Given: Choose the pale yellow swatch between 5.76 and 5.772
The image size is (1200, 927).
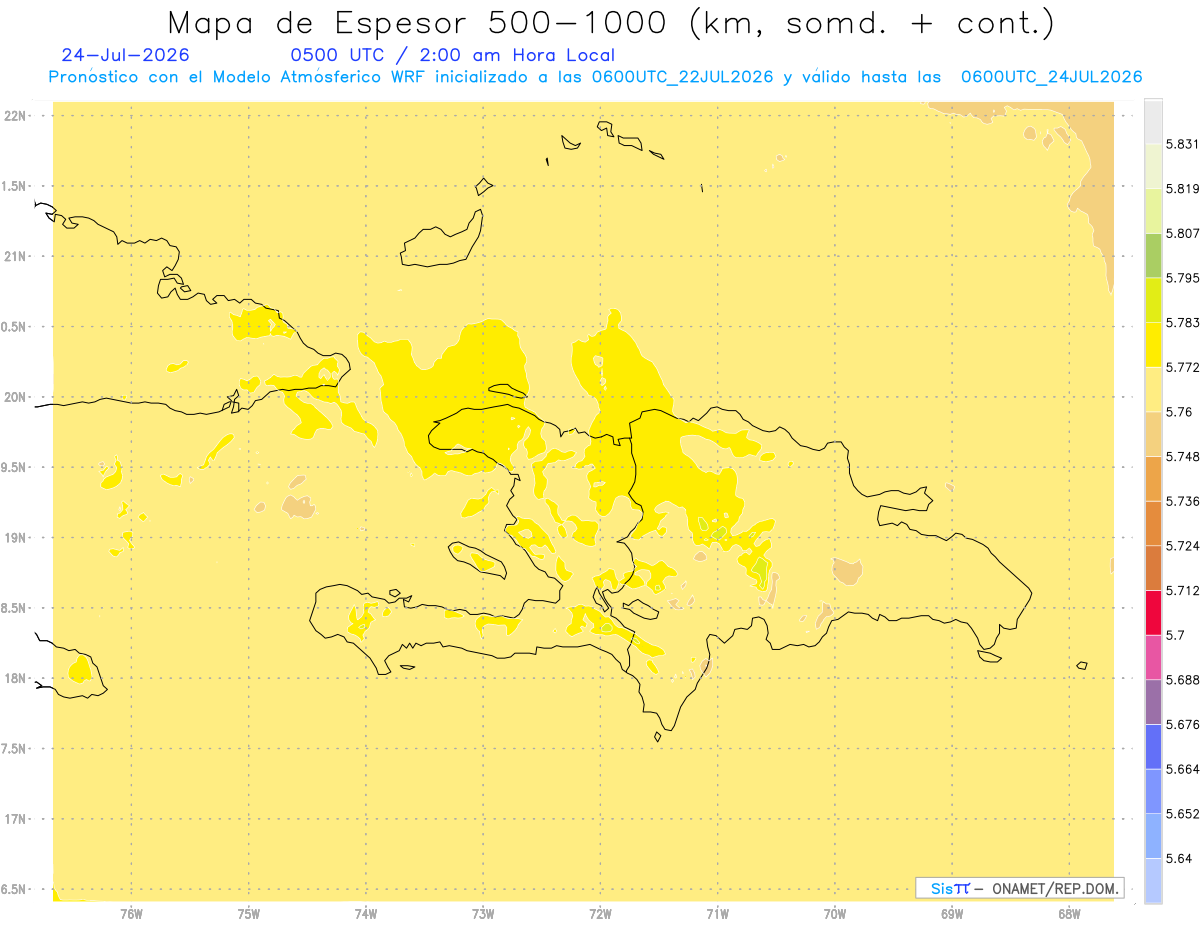Looking at the screenshot, I should (x=1153, y=389).
